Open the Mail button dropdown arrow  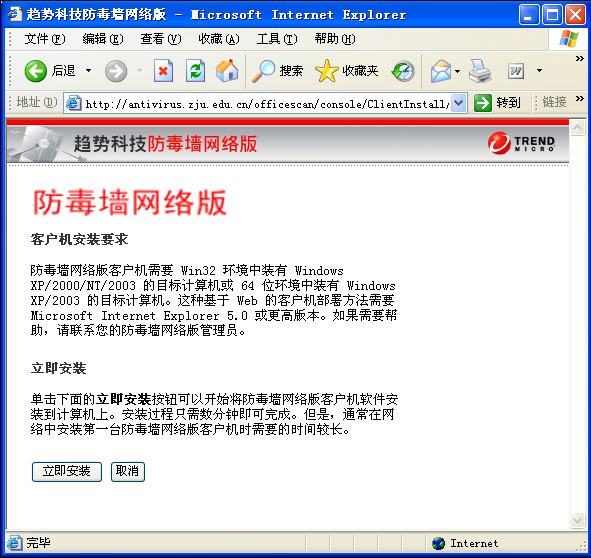(457, 71)
